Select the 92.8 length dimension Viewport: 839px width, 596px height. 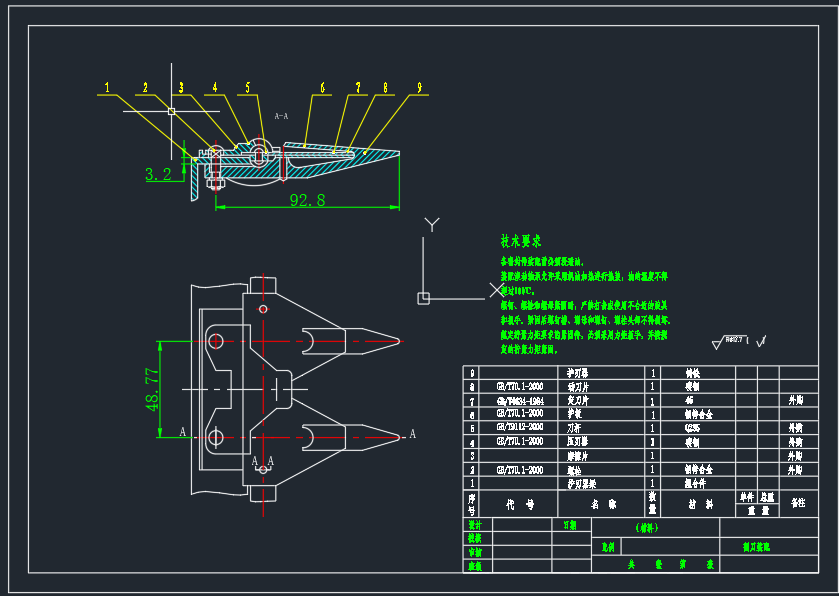click(x=307, y=200)
